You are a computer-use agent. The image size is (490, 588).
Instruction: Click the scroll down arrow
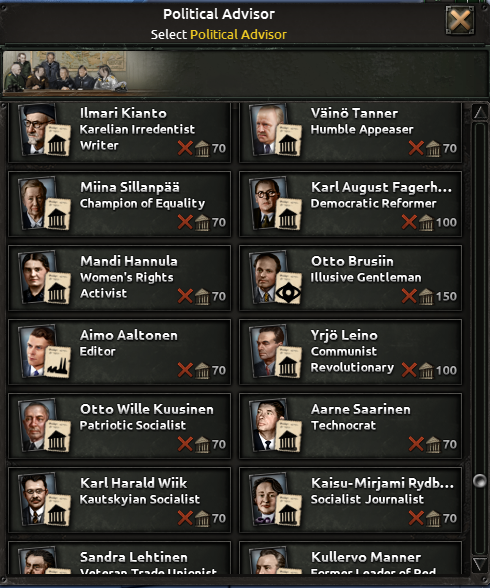click(480, 564)
